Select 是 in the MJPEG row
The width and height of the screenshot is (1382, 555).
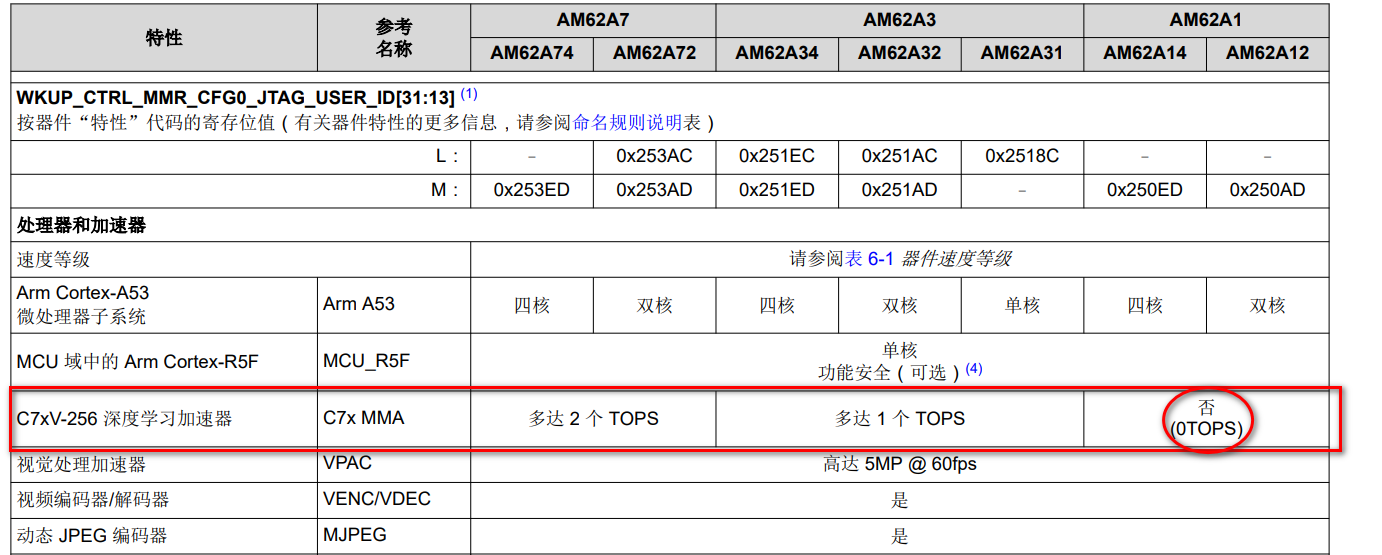tap(900, 536)
